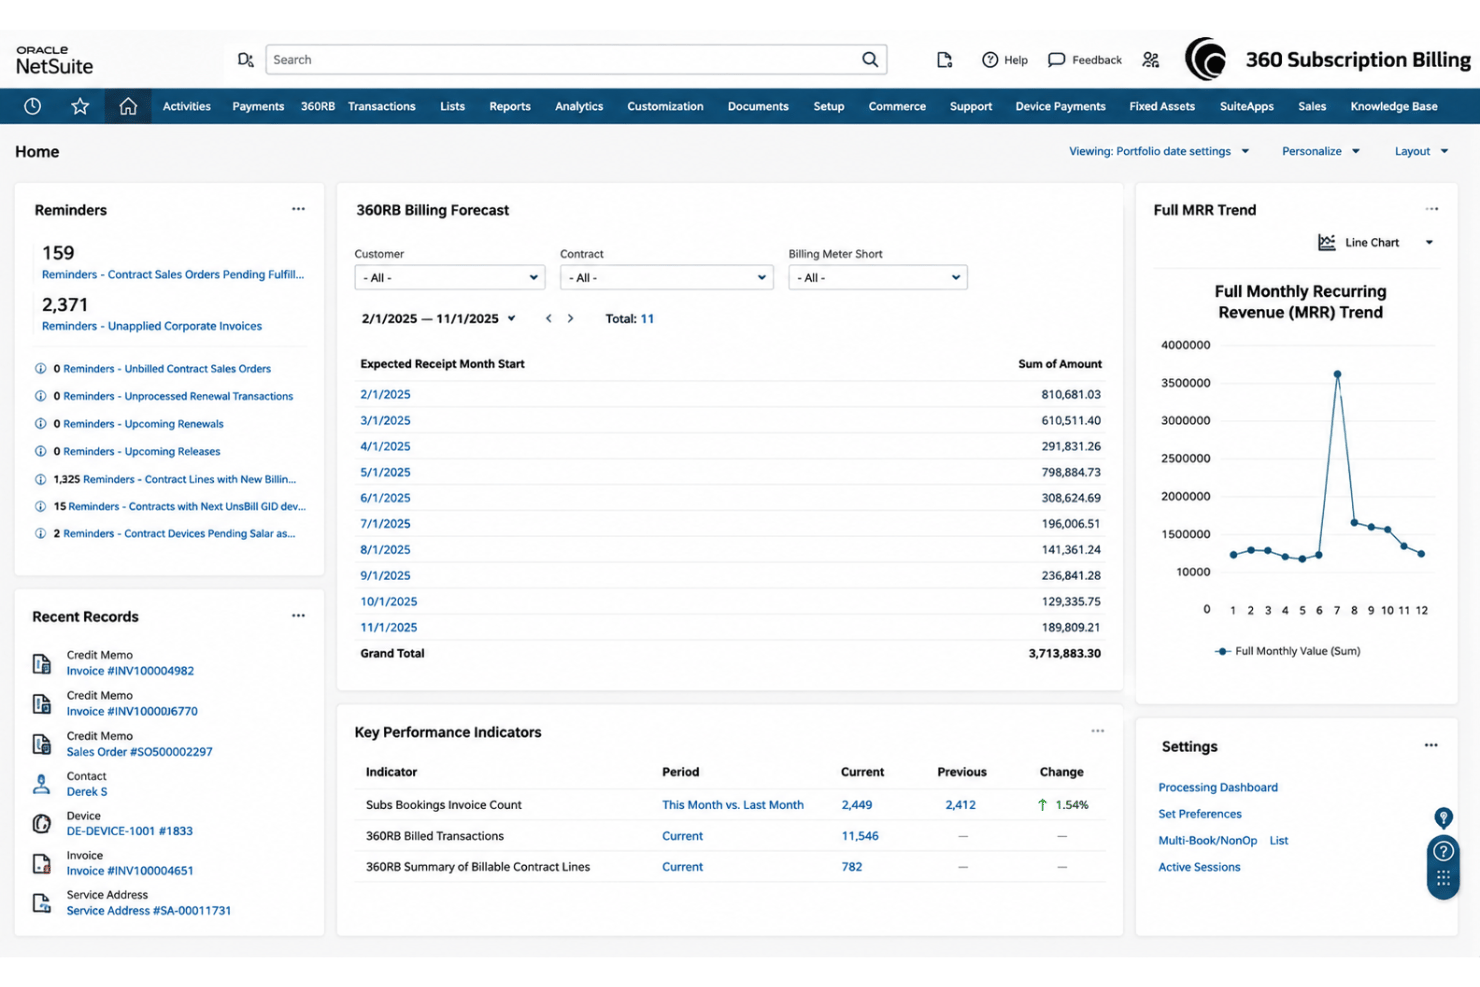
Task: Open the Personalize dropdown
Action: (1321, 151)
